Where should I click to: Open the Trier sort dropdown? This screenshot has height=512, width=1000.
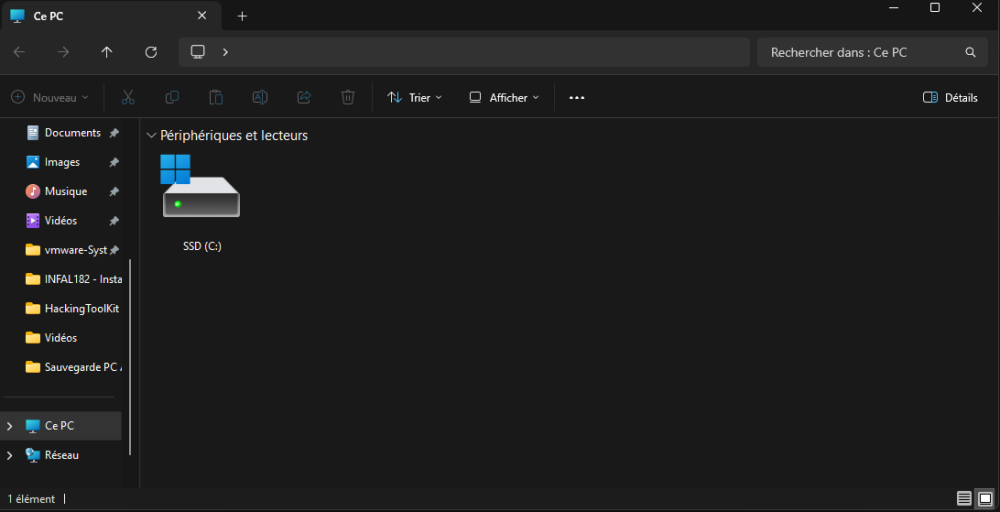(414, 97)
